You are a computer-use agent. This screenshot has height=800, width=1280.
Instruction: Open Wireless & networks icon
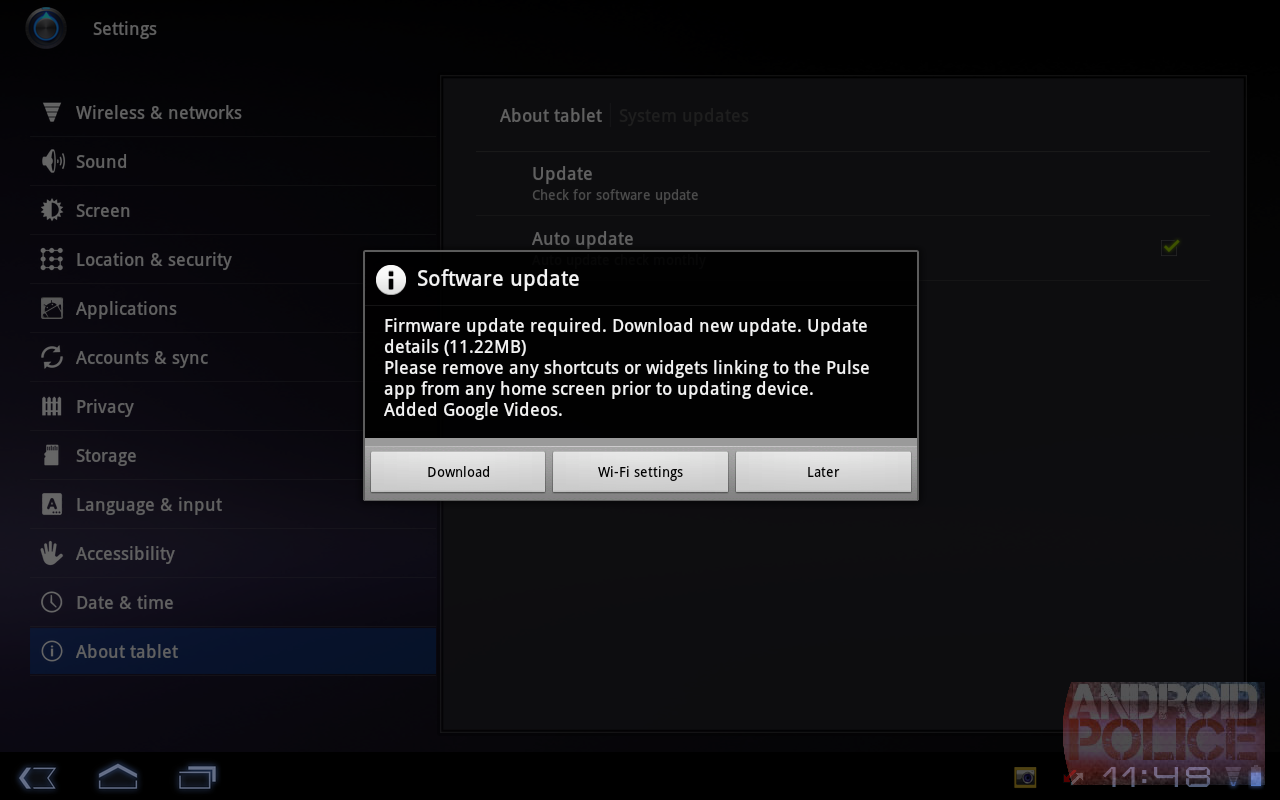pyautogui.click(x=52, y=112)
